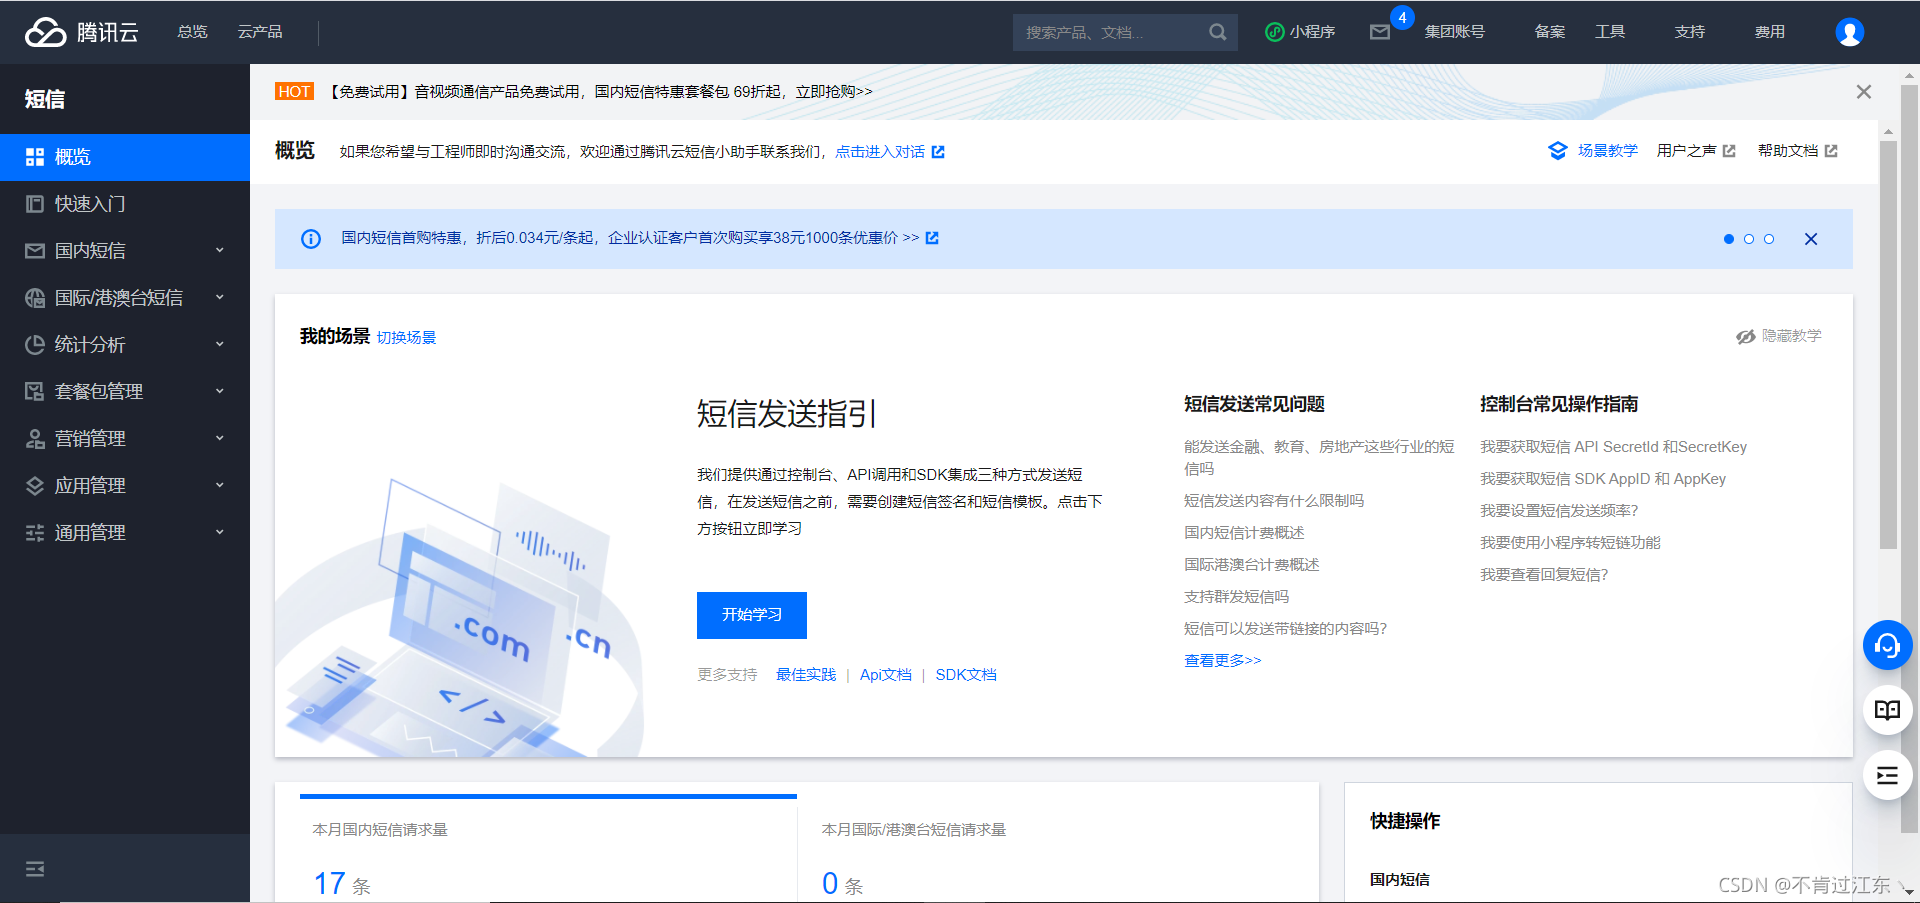Expand the 营销管理 menu chevron
This screenshot has height=903, width=1920.
coord(220,439)
